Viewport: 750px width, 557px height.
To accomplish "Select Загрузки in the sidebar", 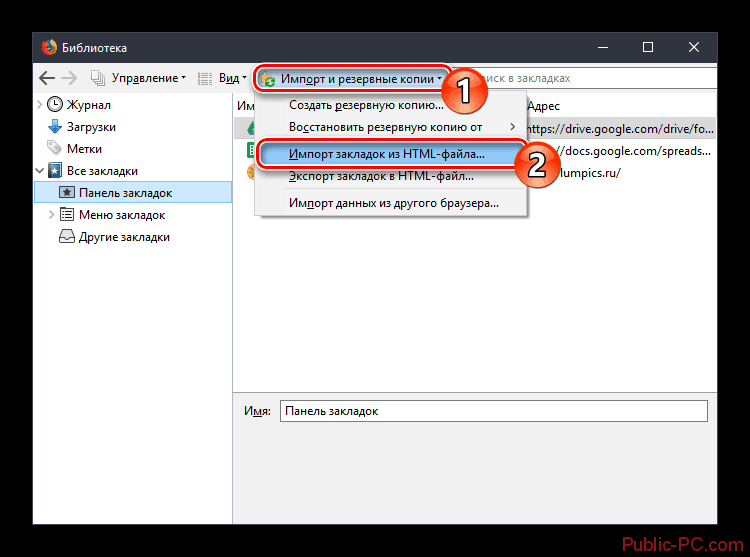I will 91,127.
